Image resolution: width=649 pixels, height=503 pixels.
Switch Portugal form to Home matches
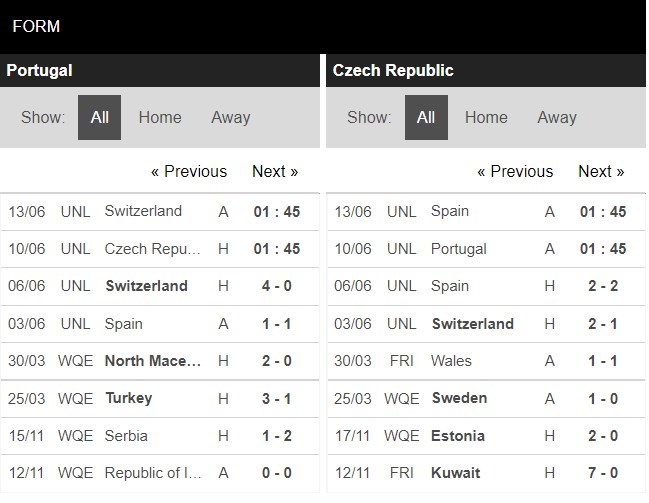[x=160, y=117]
